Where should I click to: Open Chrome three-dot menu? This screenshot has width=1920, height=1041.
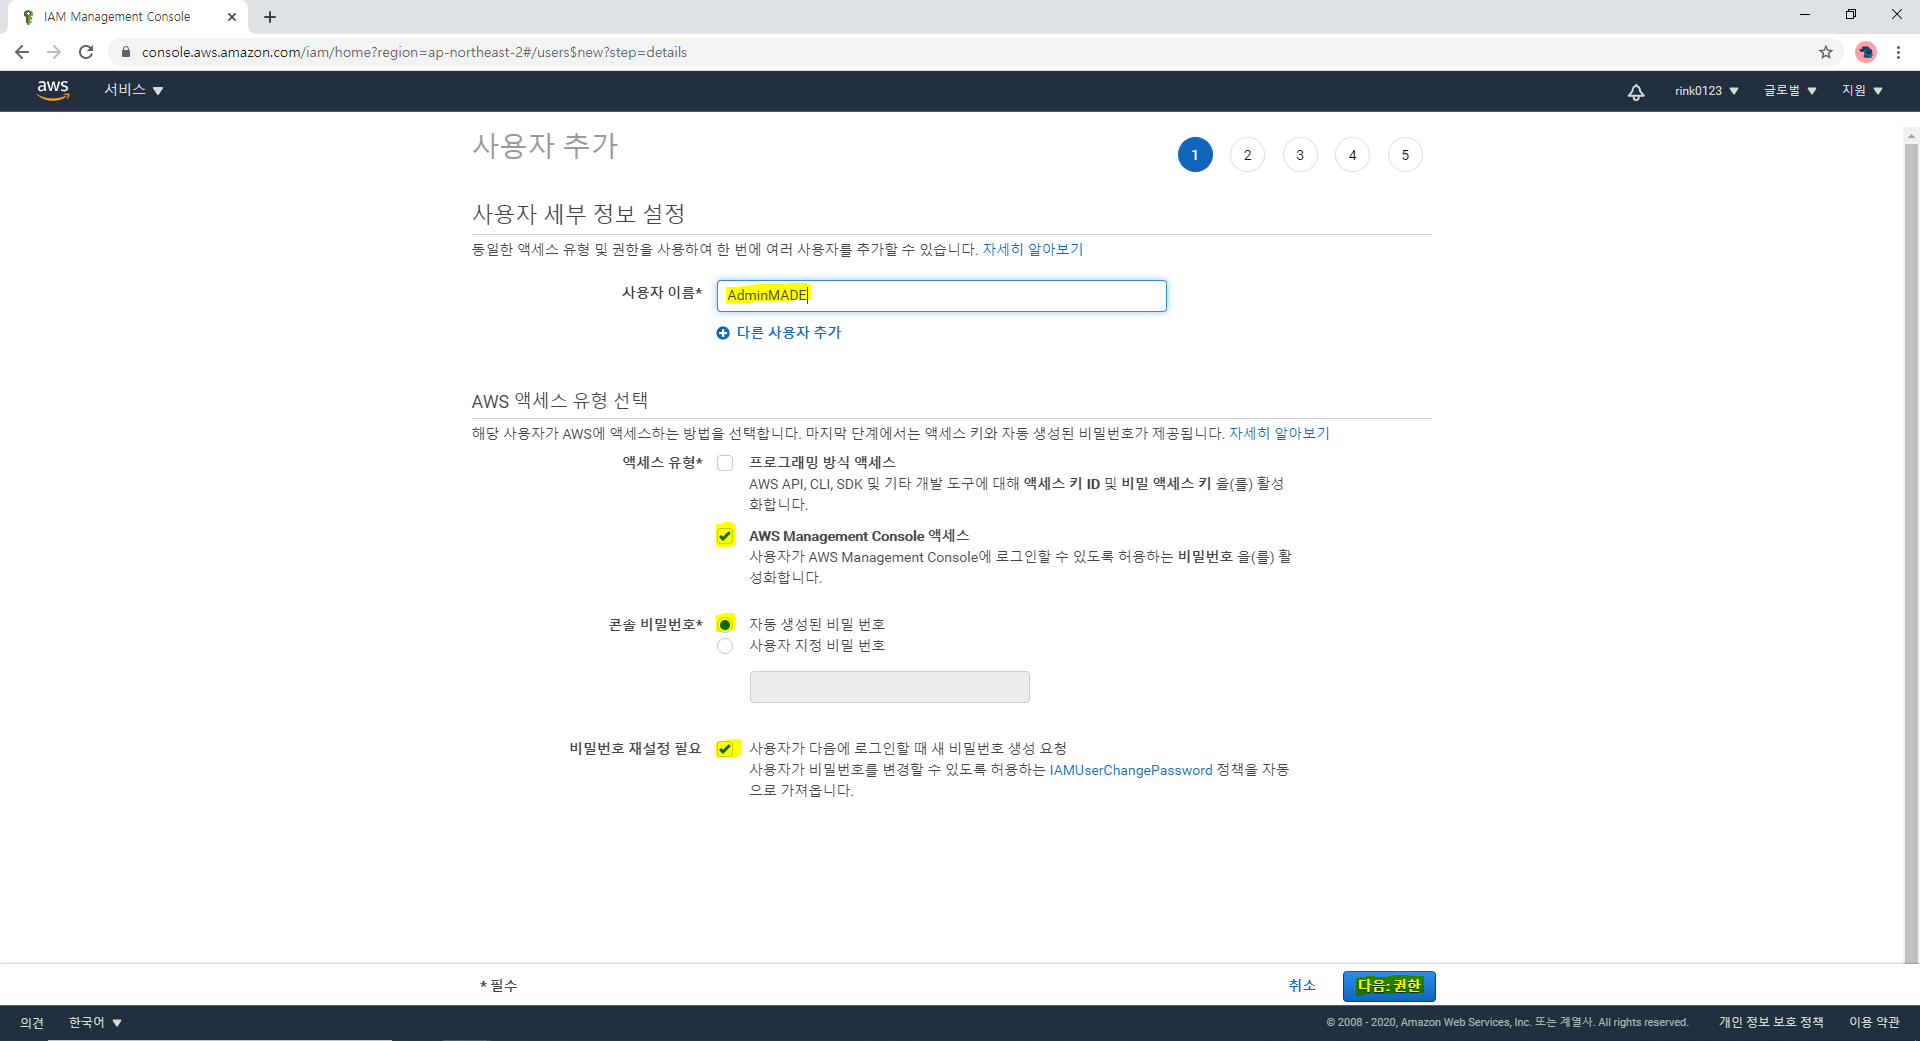(1898, 52)
